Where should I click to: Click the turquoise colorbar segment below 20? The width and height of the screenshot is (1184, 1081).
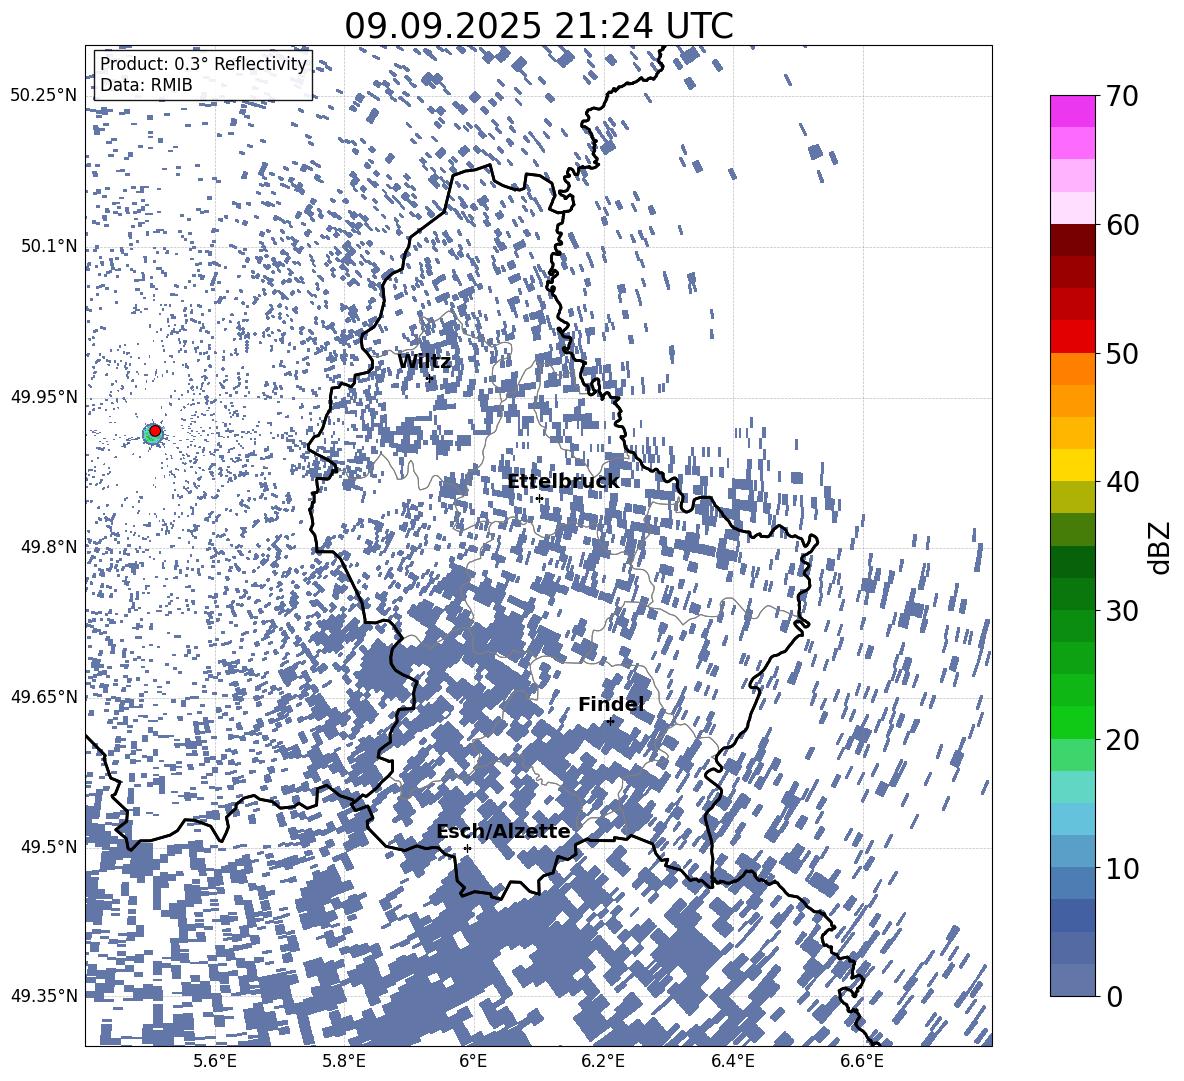tap(1072, 787)
